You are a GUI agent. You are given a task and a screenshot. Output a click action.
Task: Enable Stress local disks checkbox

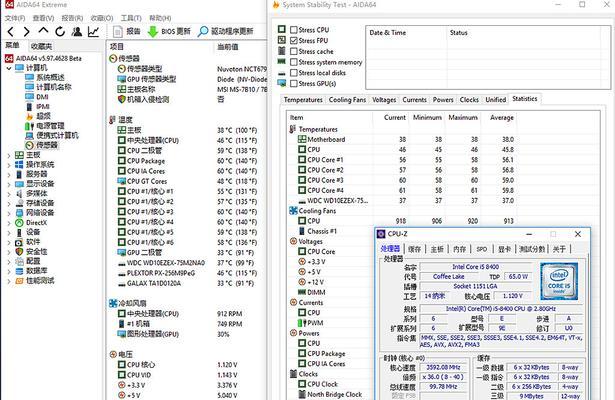click(294, 73)
